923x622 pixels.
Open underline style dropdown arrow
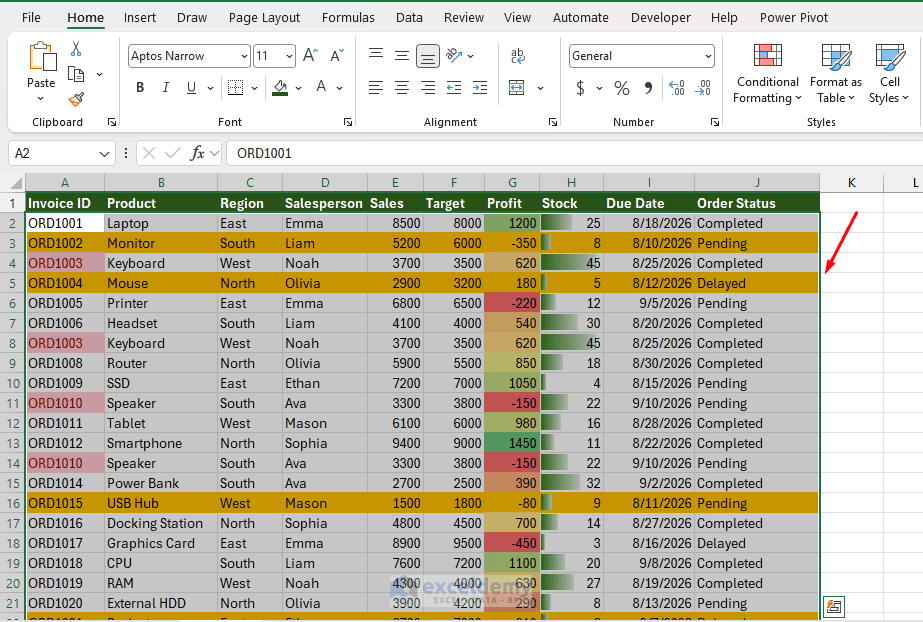pyautogui.click(x=210, y=88)
